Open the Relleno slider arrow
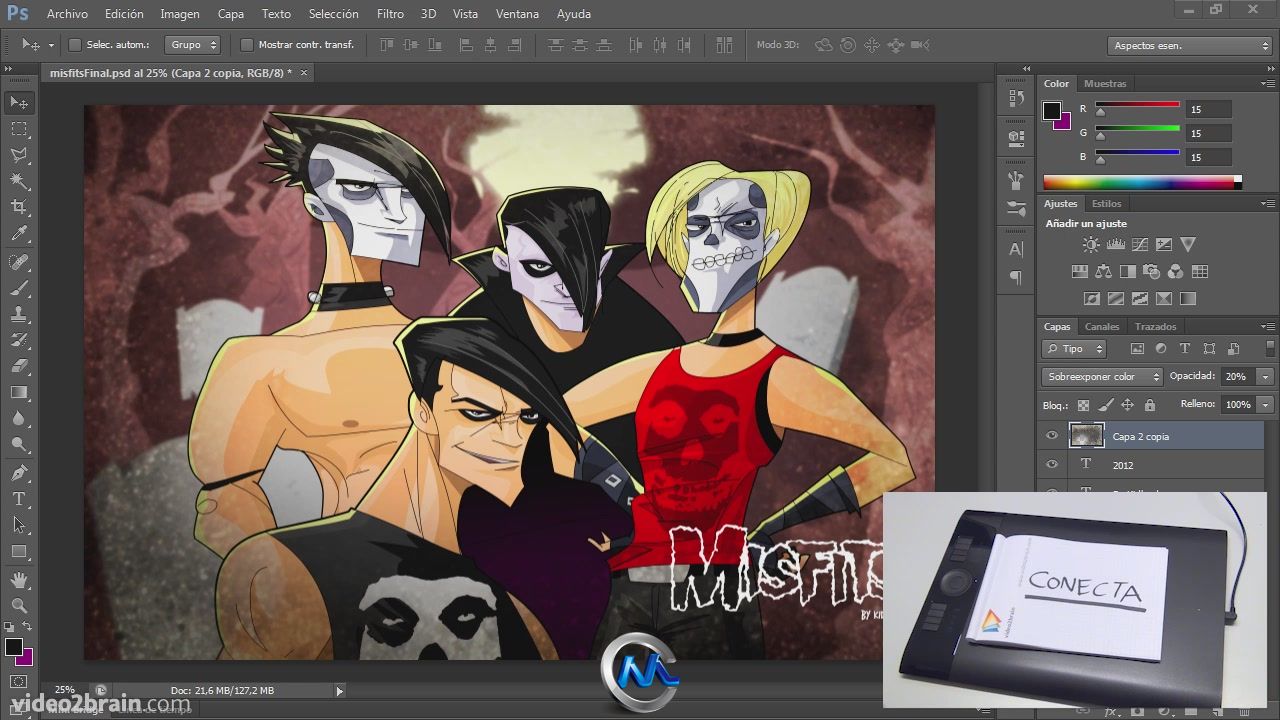This screenshot has width=1280, height=720. pyautogui.click(x=1266, y=405)
